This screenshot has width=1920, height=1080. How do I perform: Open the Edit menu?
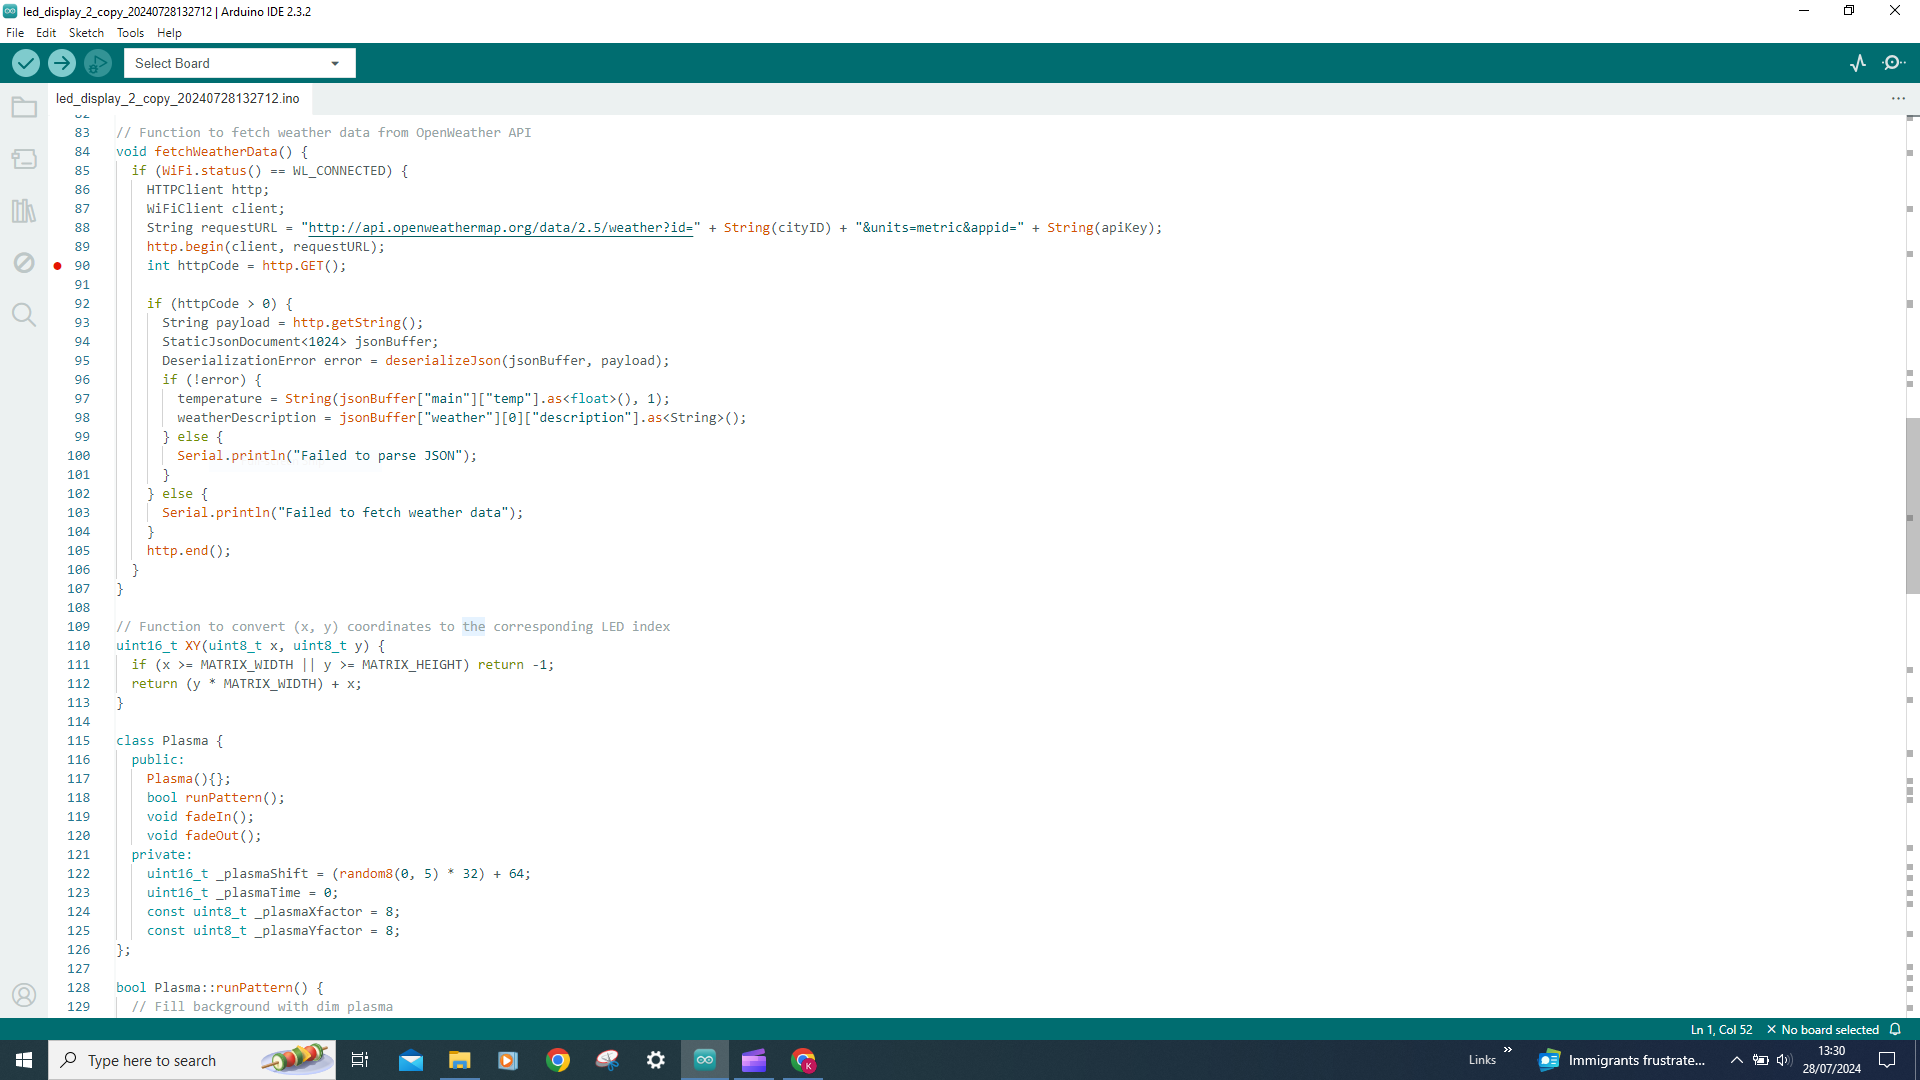[46, 33]
